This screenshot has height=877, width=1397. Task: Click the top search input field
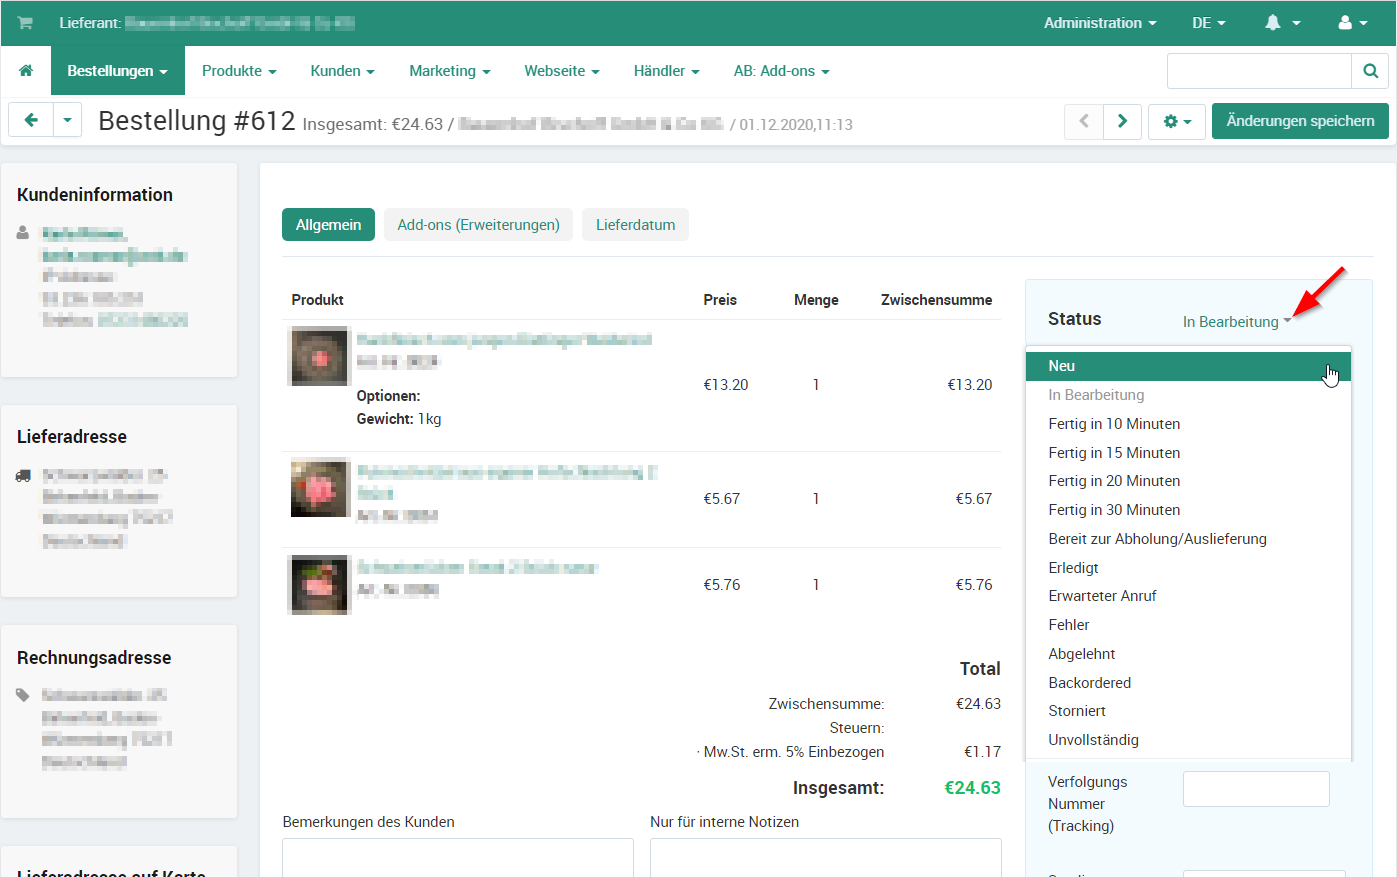coord(1259,71)
